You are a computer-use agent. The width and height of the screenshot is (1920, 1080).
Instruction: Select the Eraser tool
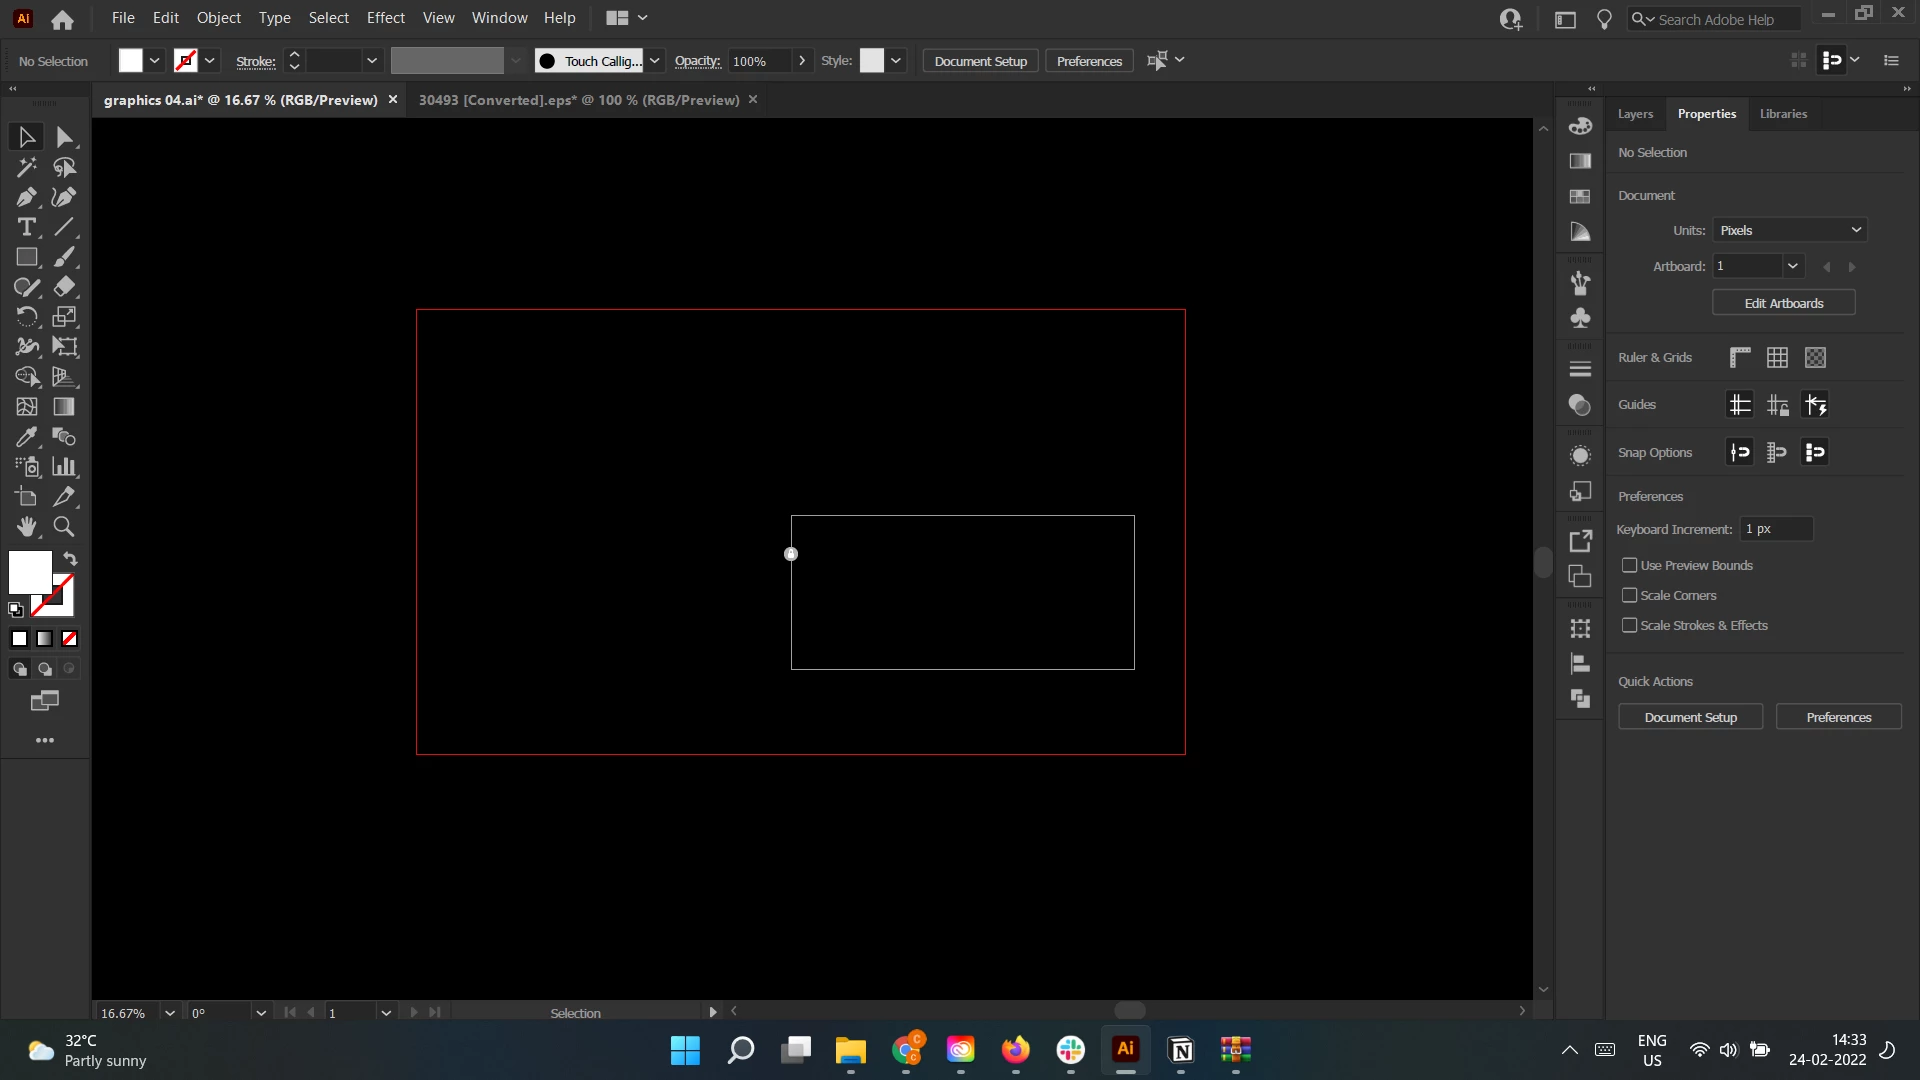64,287
